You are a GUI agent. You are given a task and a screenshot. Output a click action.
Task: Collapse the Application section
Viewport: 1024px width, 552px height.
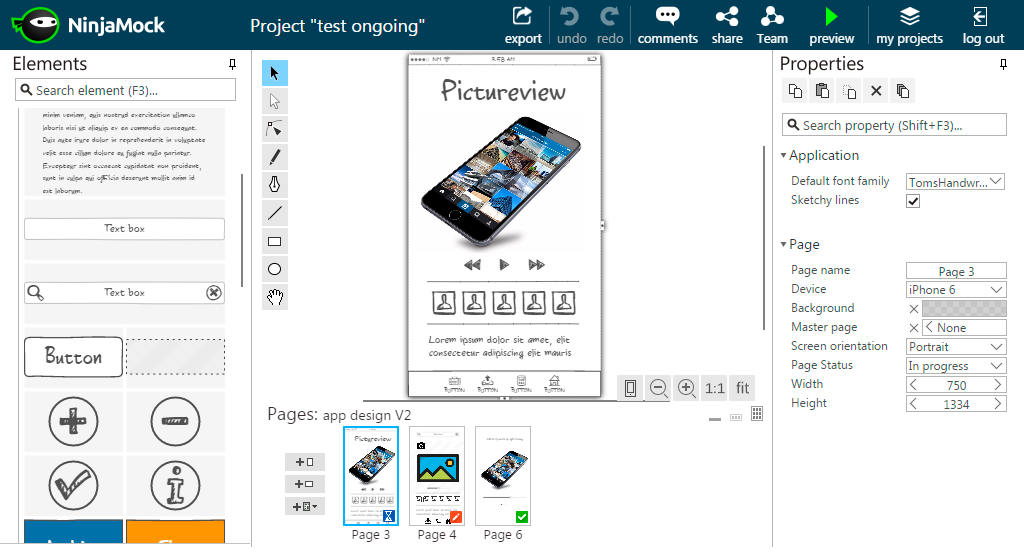pos(784,155)
